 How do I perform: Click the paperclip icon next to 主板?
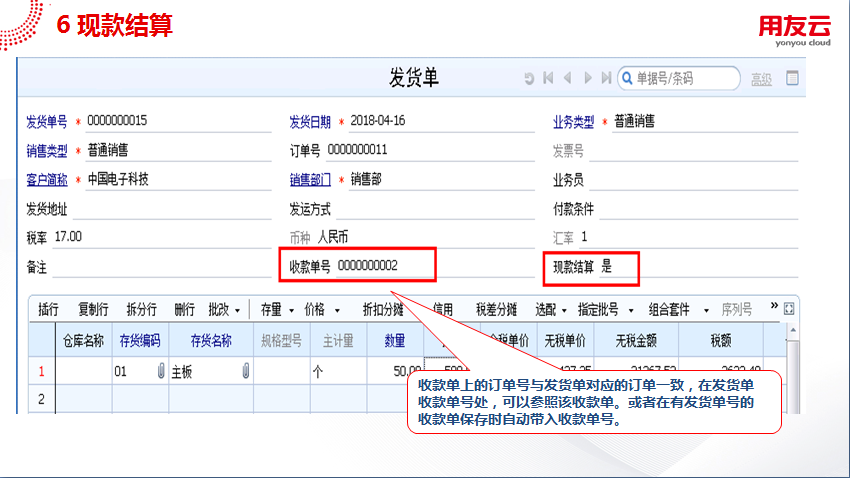pos(246,371)
